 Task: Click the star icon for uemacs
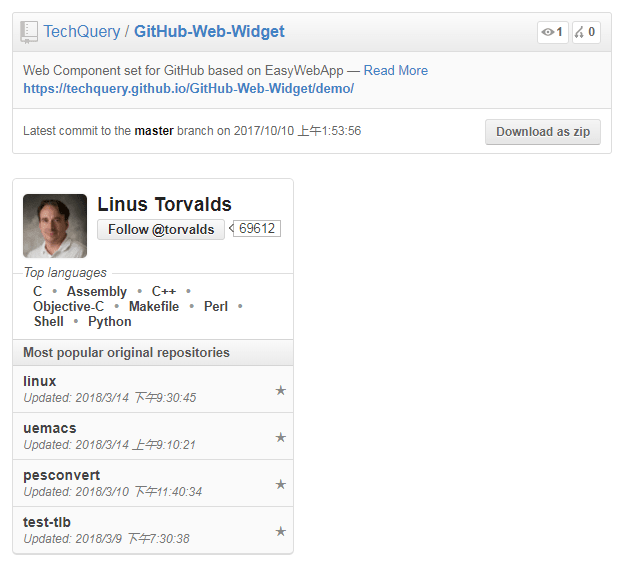280,437
